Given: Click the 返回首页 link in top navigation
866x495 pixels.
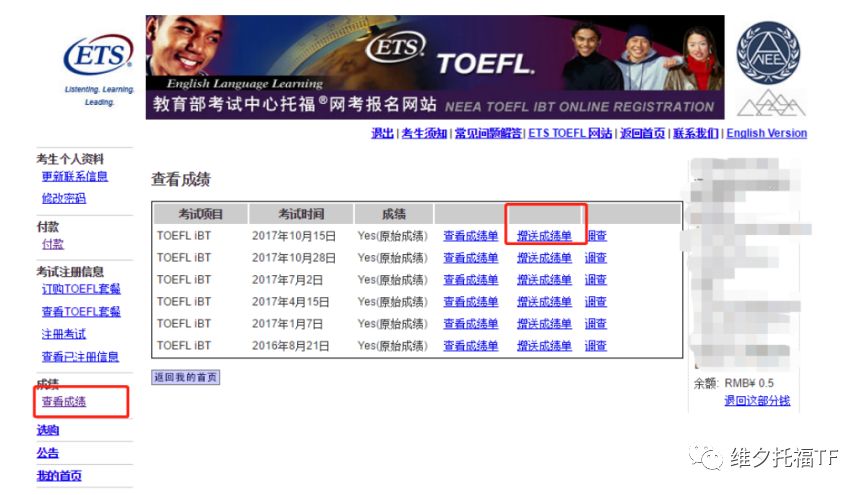Looking at the screenshot, I should [x=642, y=133].
